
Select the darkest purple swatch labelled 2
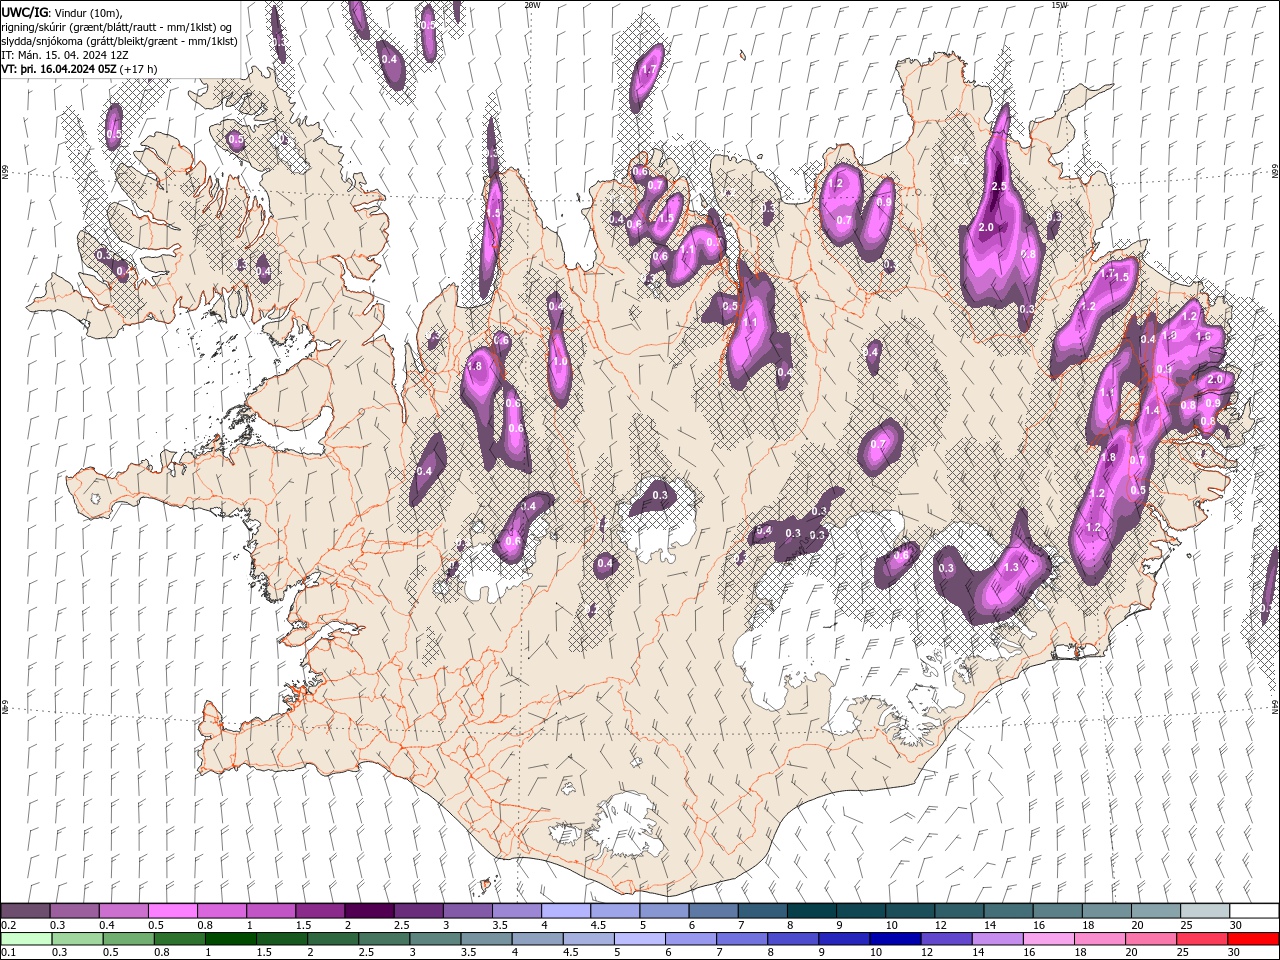point(369,911)
